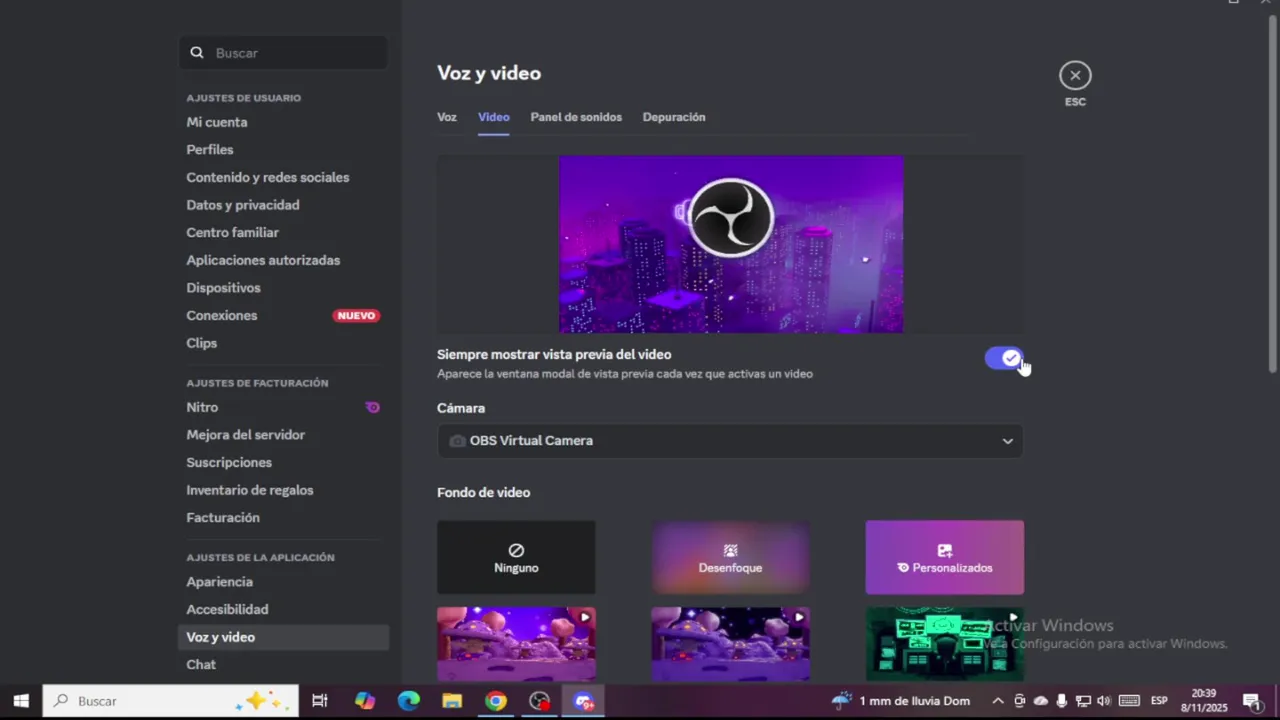1280x720 pixels.
Task: Launch Copilot from the taskbar
Action: [x=365, y=701]
